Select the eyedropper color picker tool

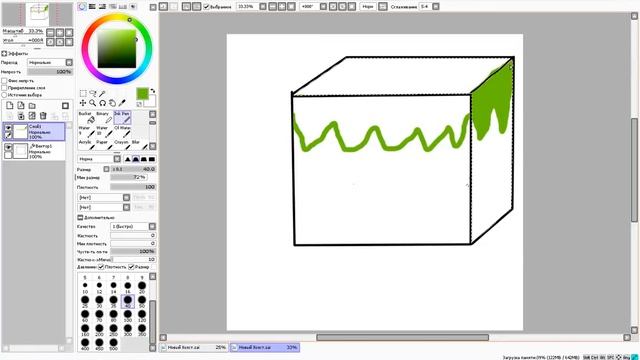point(122,103)
